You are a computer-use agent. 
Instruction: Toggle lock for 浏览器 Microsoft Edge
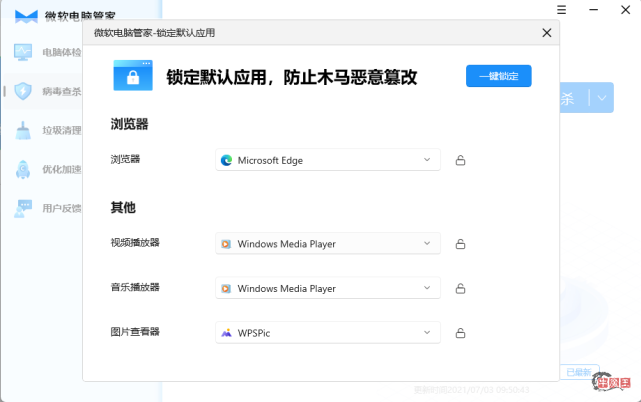[x=460, y=160]
